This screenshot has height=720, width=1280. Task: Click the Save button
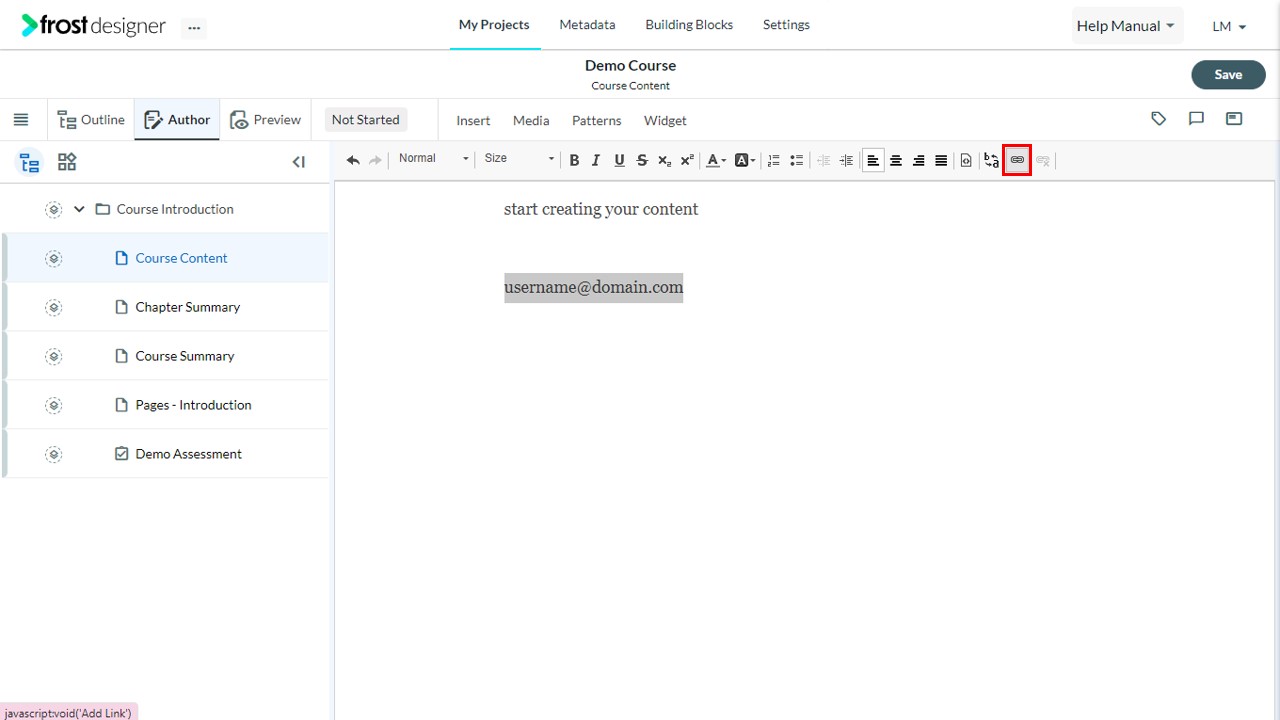[x=1228, y=74]
